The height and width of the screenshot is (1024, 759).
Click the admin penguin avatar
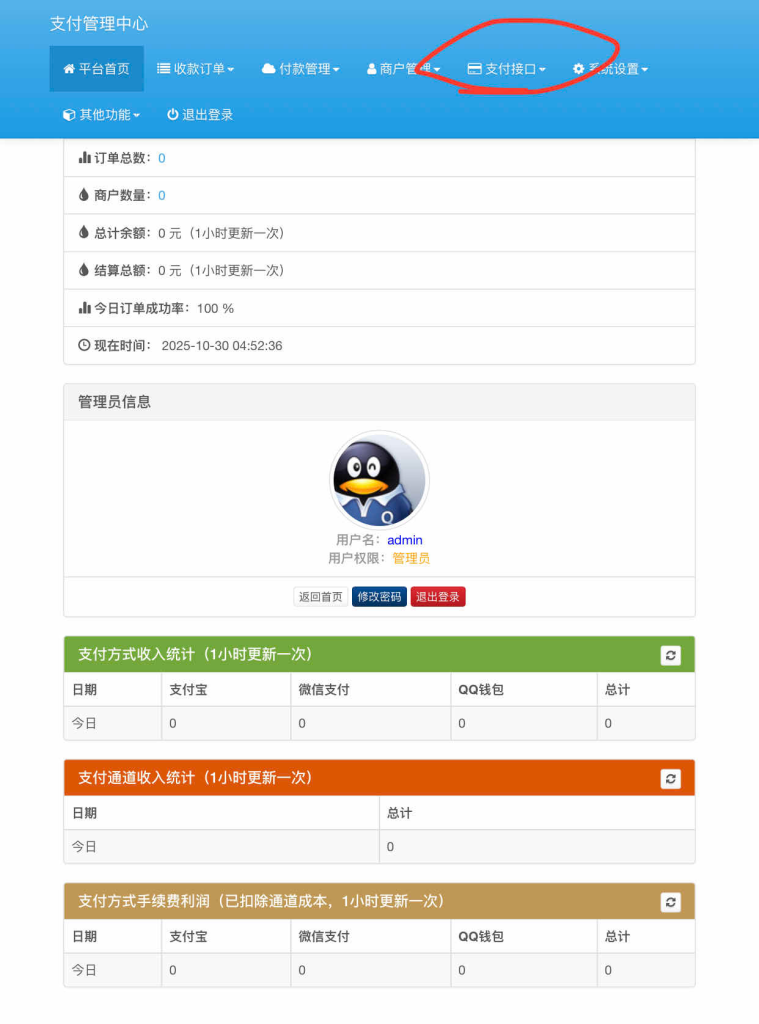point(380,479)
